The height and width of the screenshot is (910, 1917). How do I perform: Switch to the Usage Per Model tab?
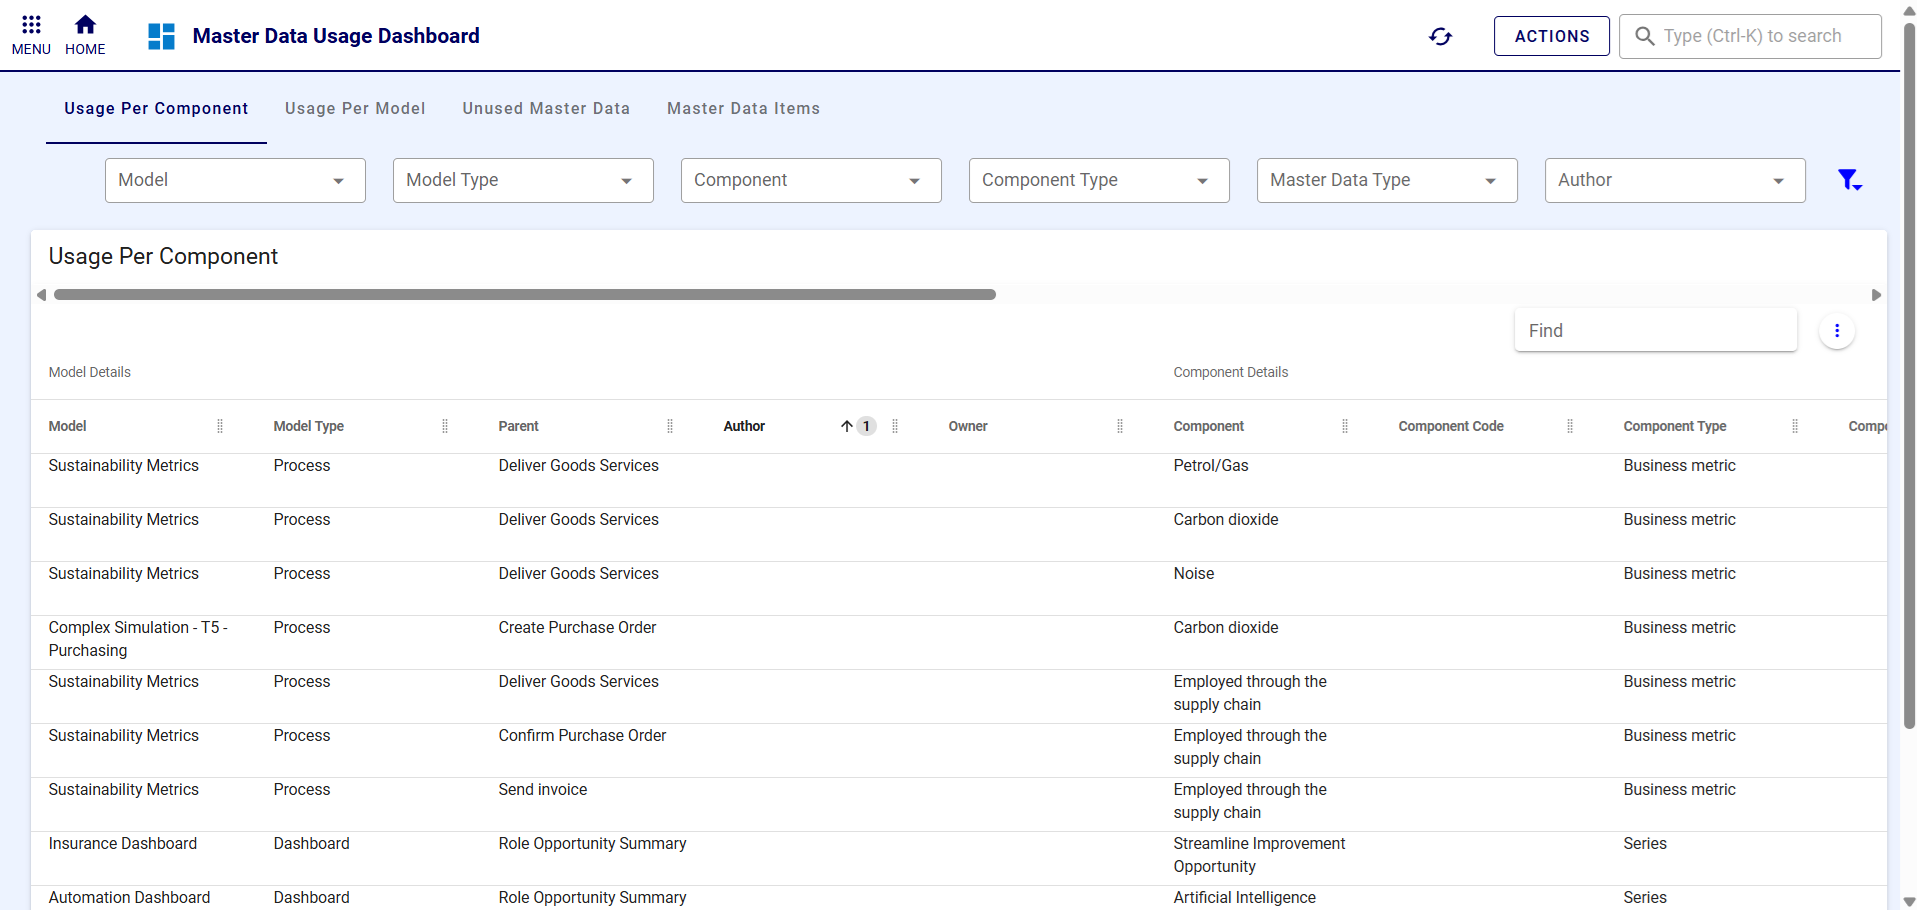(355, 109)
